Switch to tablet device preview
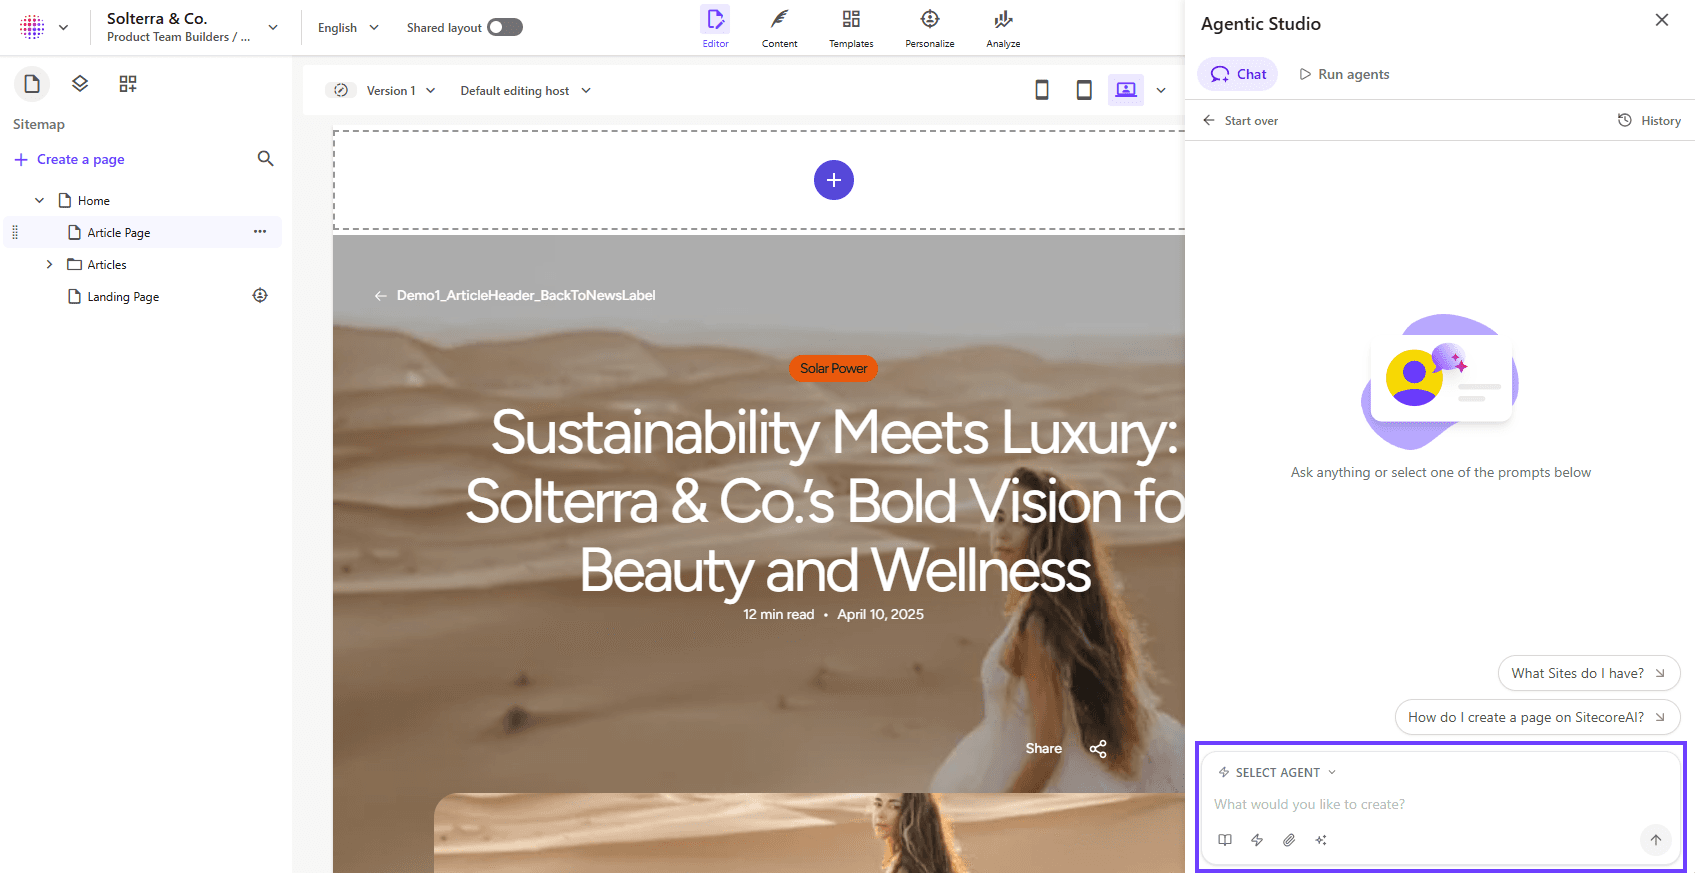The width and height of the screenshot is (1695, 873). click(x=1084, y=90)
